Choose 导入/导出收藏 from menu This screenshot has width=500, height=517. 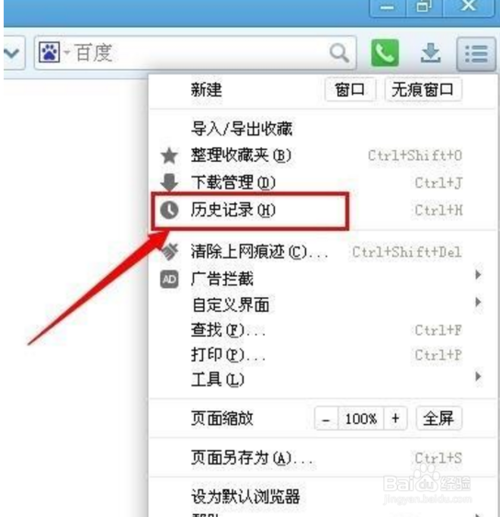pos(323,129)
